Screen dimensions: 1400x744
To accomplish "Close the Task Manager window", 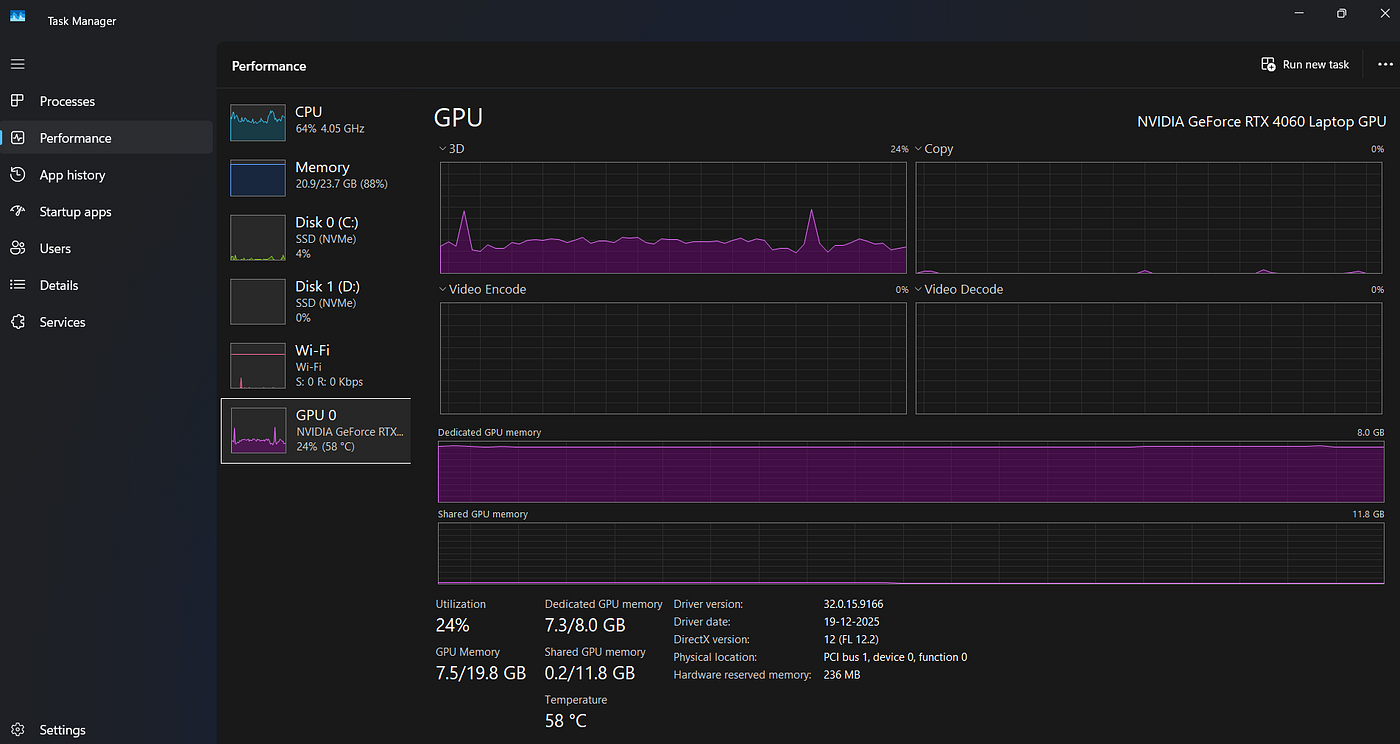I will [x=1385, y=13].
